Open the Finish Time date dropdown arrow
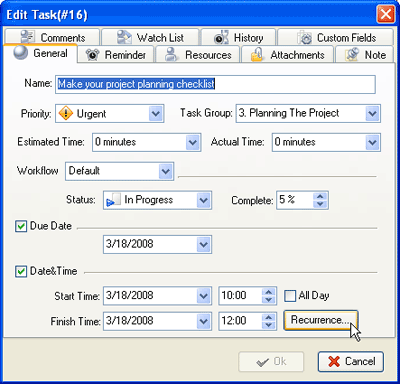This screenshot has width=400, height=384. (203, 321)
